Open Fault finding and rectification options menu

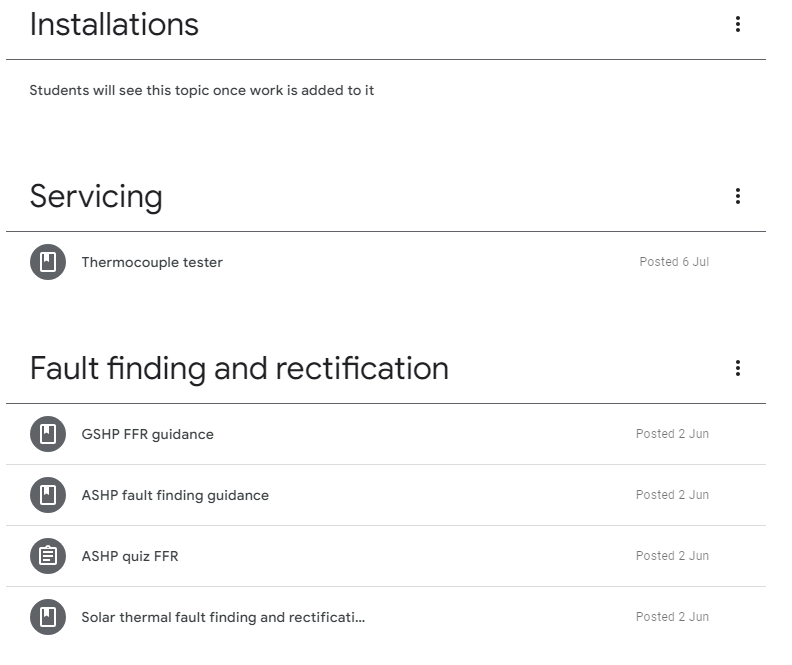pyautogui.click(x=737, y=368)
